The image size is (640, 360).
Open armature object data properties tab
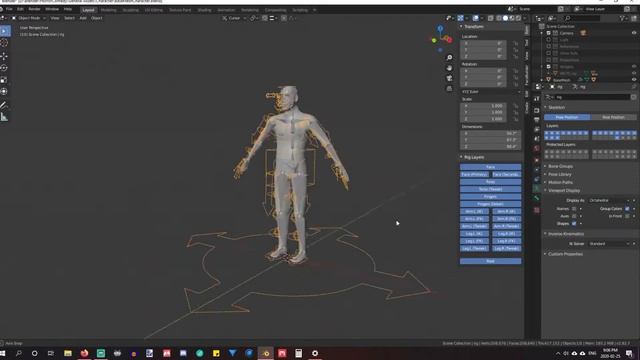537,189
